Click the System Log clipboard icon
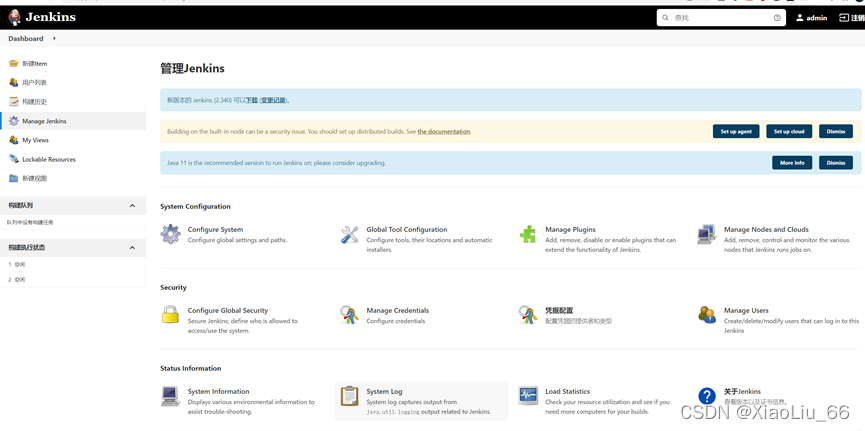Image resolution: width=865 pixels, height=431 pixels. click(x=349, y=396)
